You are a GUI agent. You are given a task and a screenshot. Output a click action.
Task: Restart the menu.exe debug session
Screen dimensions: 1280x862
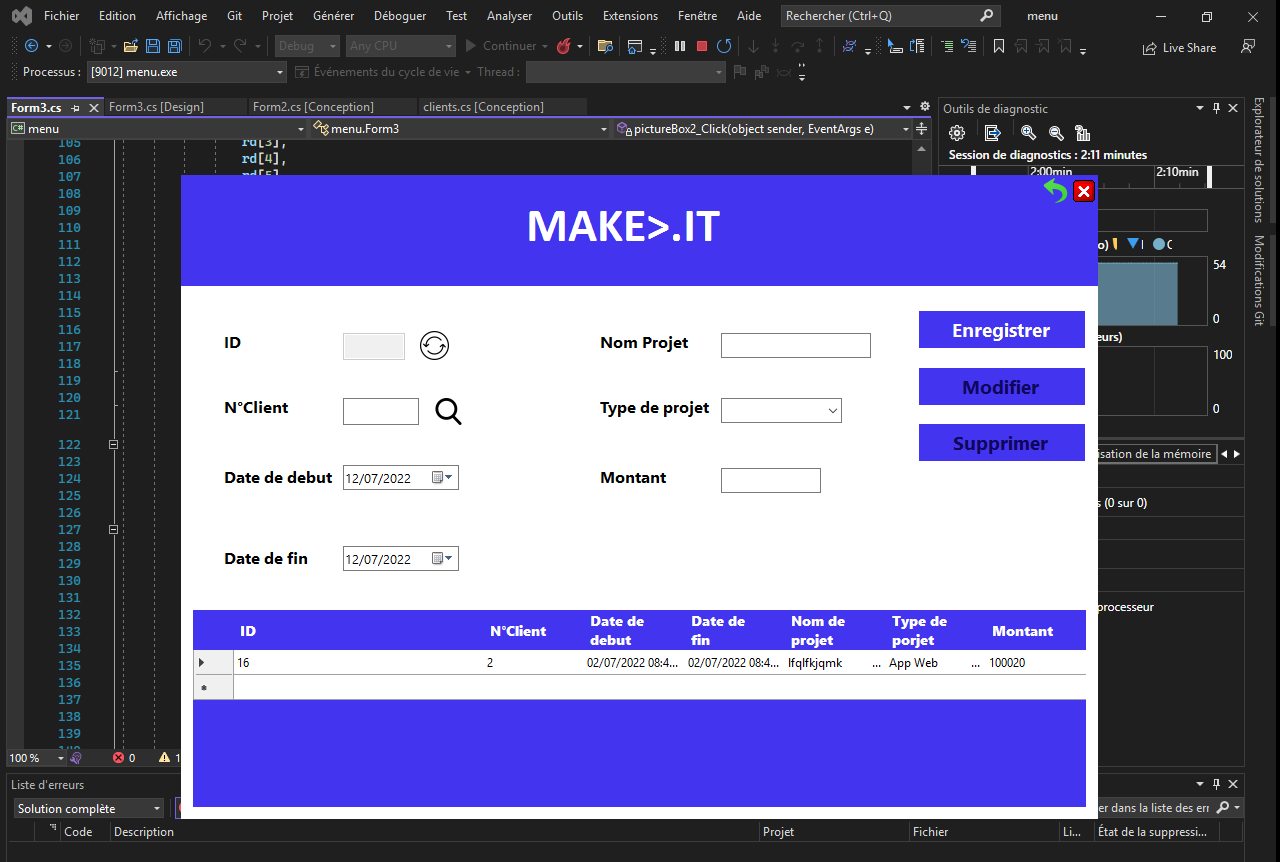pos(723,45)
